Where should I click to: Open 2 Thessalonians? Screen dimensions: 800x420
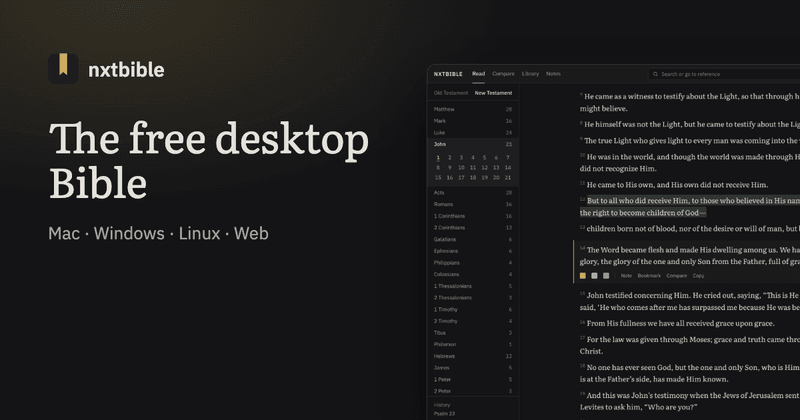(472, 298)
